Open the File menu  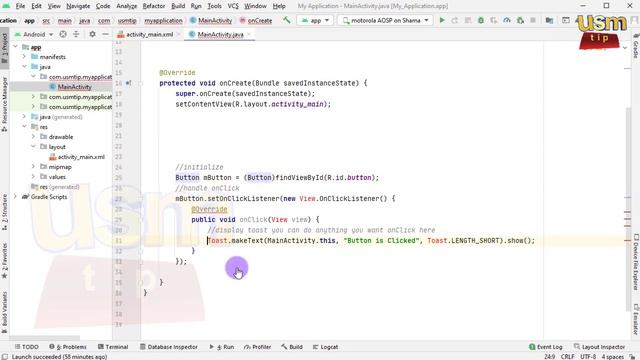[x=20, y=6]
